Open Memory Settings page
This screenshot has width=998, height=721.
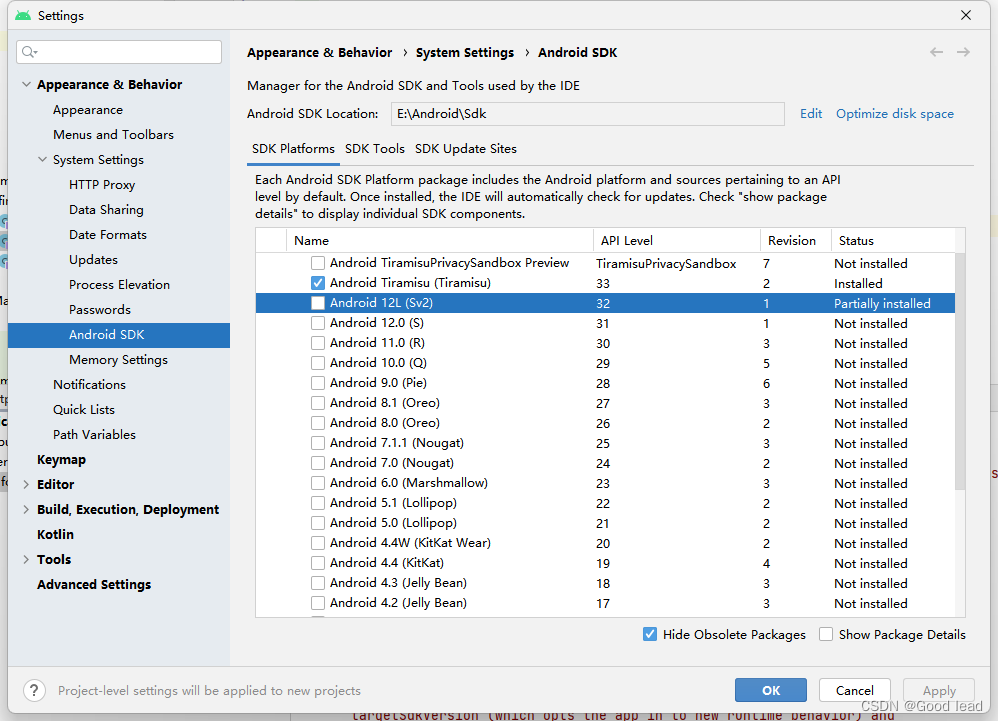tap(118, 360)
